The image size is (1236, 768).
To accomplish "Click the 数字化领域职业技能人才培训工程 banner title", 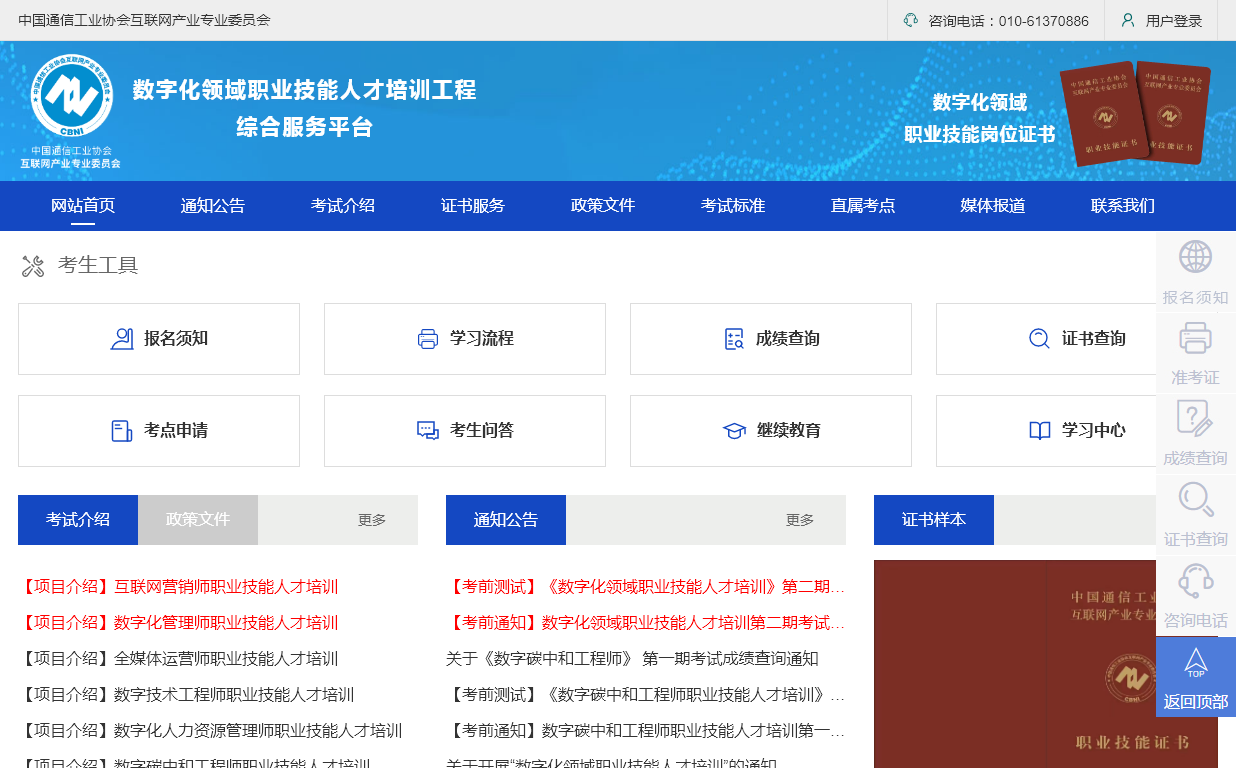I will [305, 90].
